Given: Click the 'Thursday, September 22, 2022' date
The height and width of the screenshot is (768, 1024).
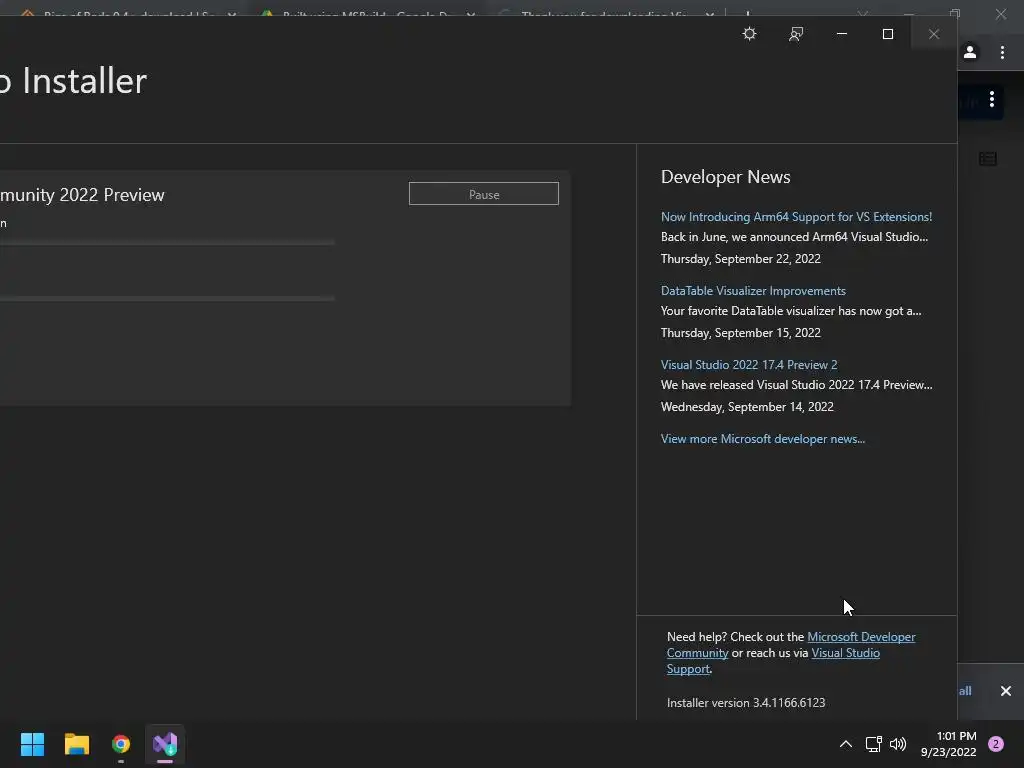Looking at the screenshot, I should pos(741,259).
